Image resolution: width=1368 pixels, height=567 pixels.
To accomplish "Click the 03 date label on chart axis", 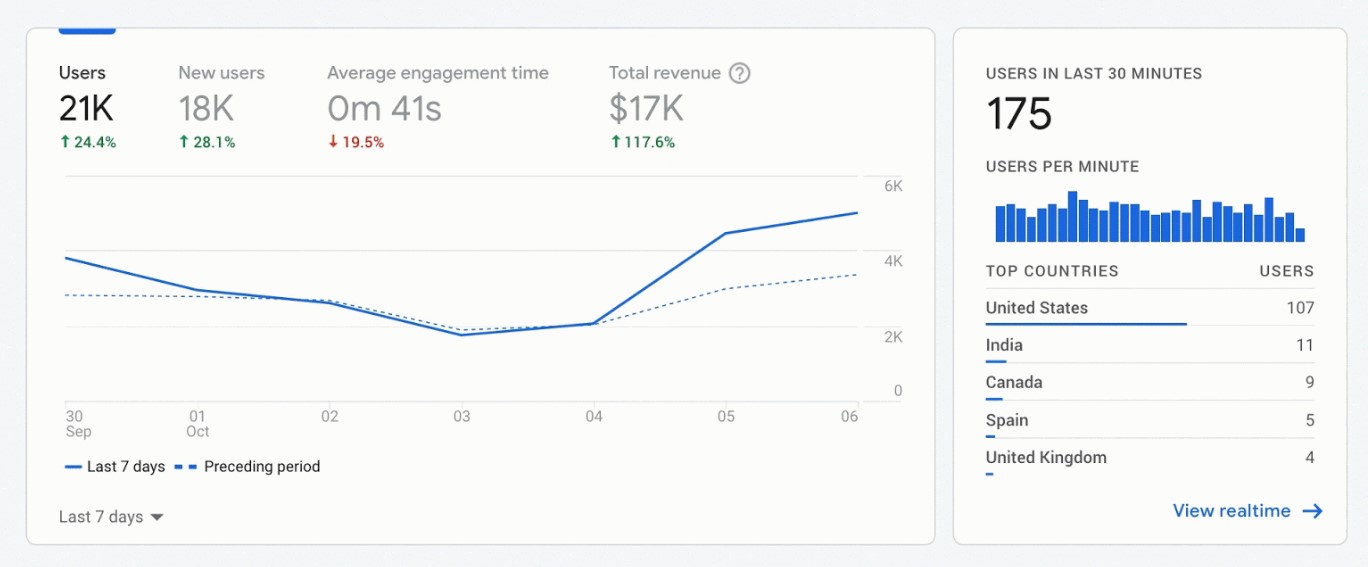I will pyautogui.click(x=462, y=416).
